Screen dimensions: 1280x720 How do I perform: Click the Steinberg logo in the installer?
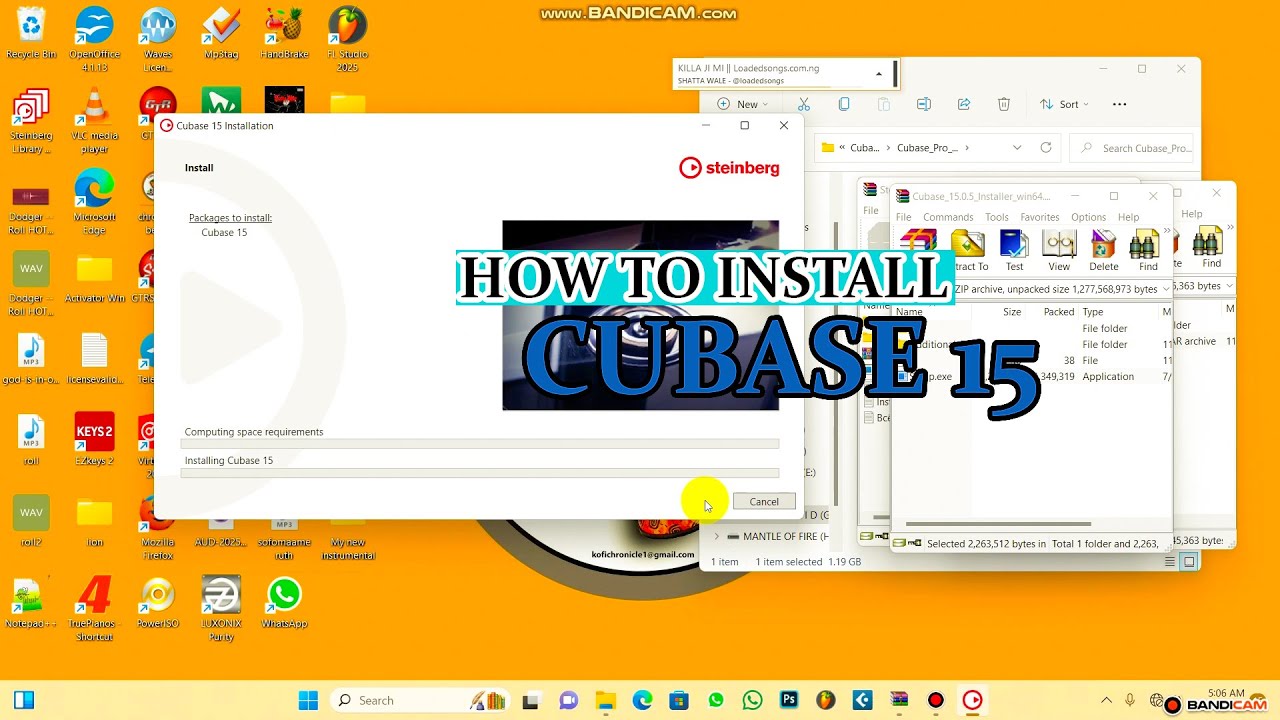click(729, 168)
